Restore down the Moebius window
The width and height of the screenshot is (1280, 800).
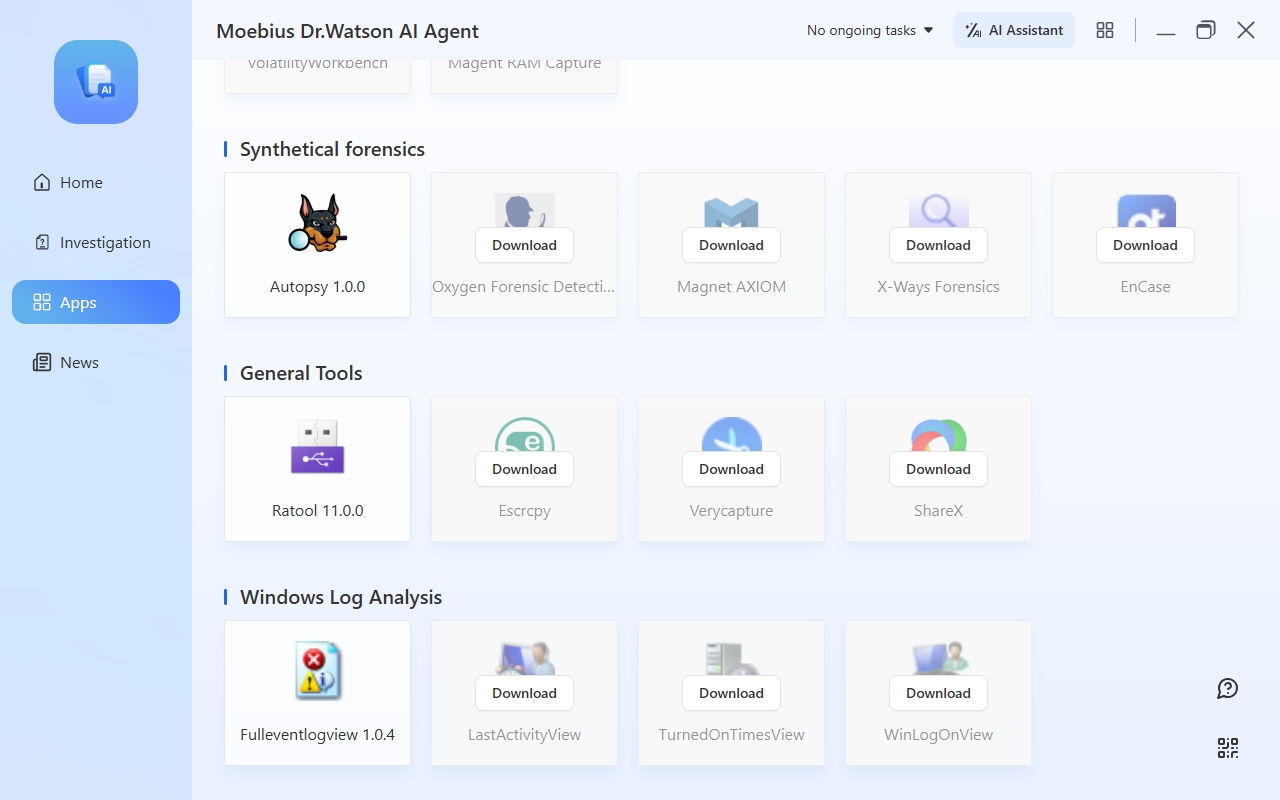[1205, 30]
